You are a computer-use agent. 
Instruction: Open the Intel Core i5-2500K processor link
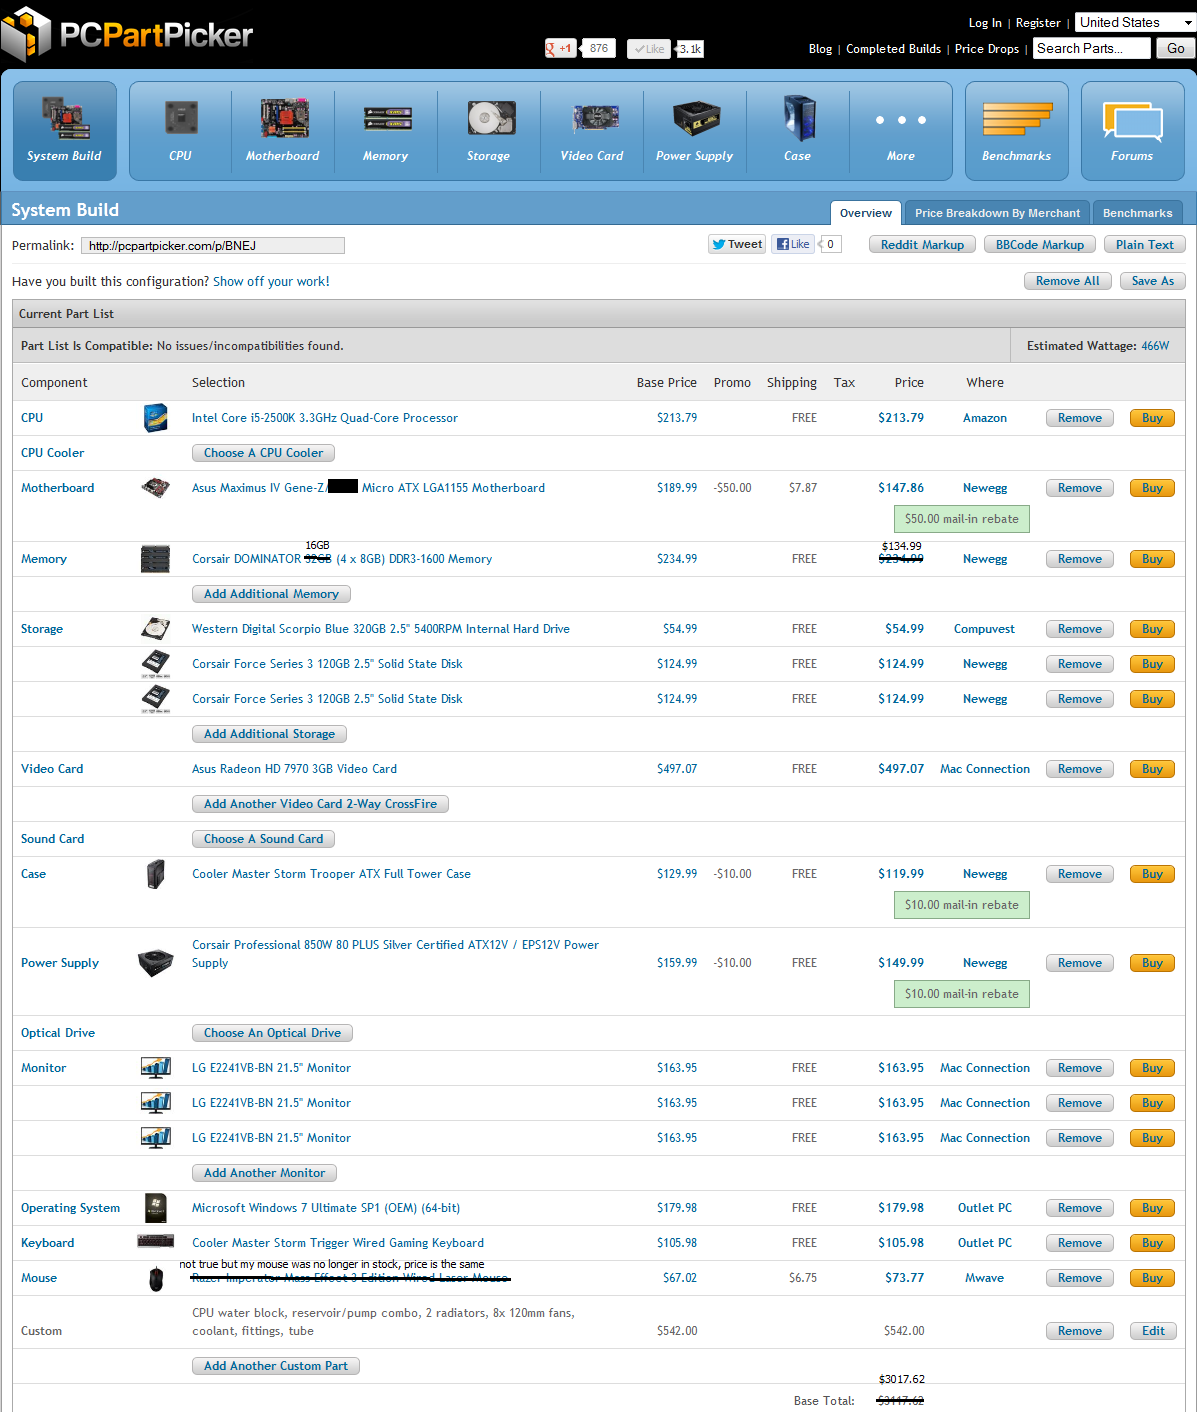point(325,418)
